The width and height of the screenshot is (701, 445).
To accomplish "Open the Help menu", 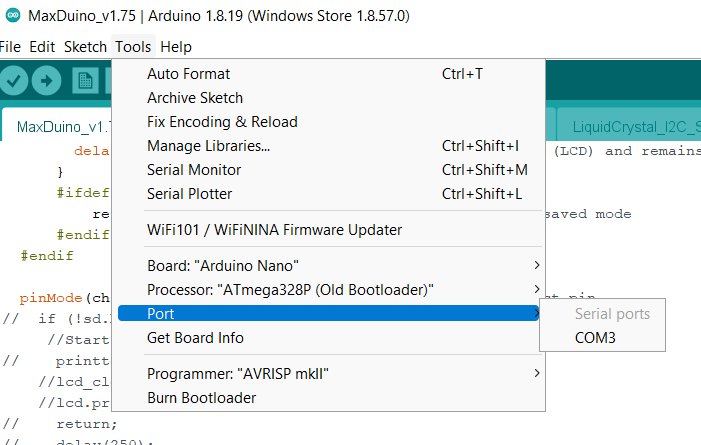I will coord(176,47).
